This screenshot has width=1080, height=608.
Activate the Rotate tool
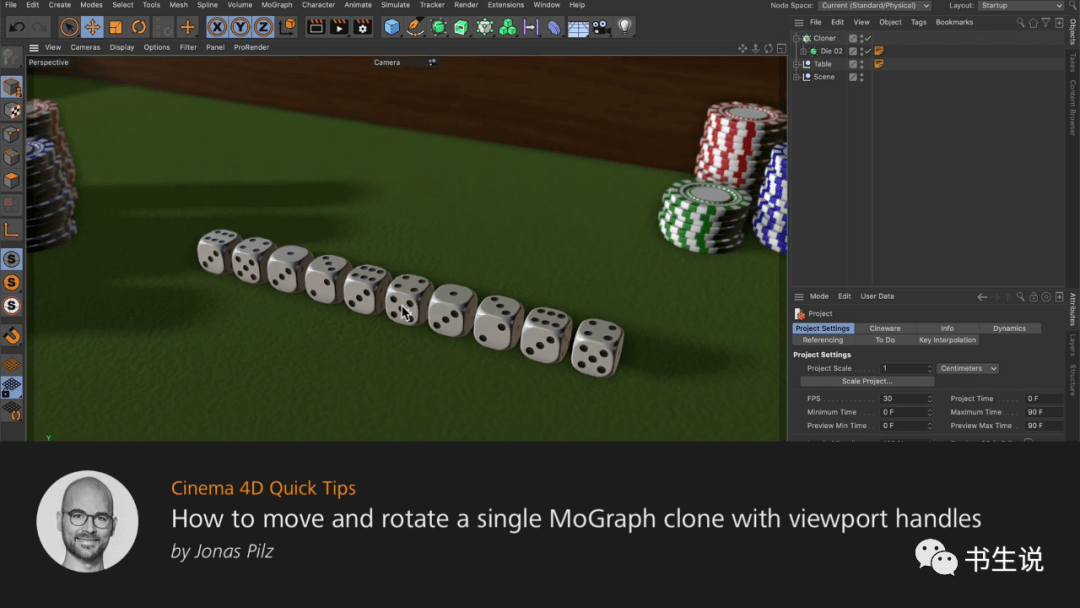(x=139, y=28)
